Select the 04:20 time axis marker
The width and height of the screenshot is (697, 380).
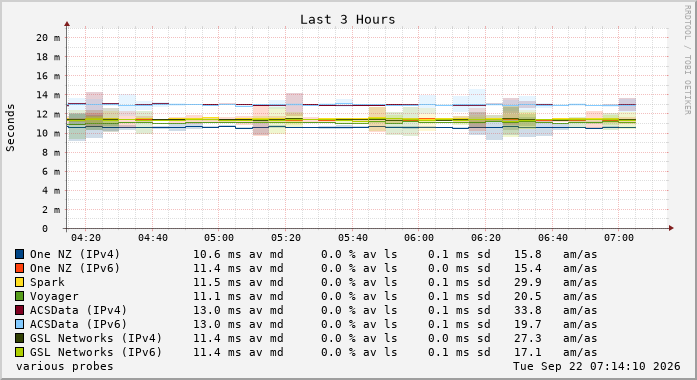(86, 238)
